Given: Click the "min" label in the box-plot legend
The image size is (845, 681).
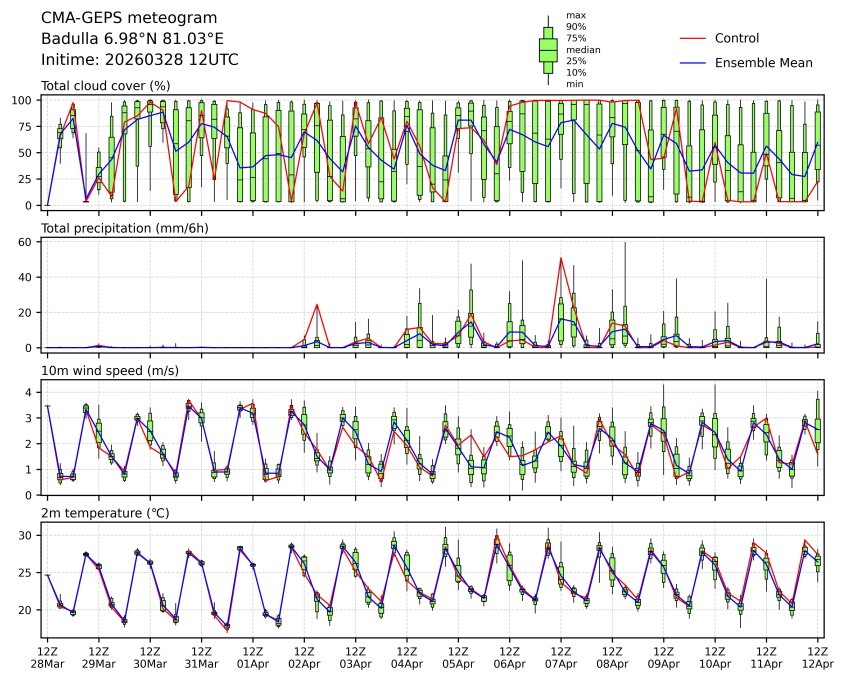Looking at the screenshot, I should tap(574, 84).
